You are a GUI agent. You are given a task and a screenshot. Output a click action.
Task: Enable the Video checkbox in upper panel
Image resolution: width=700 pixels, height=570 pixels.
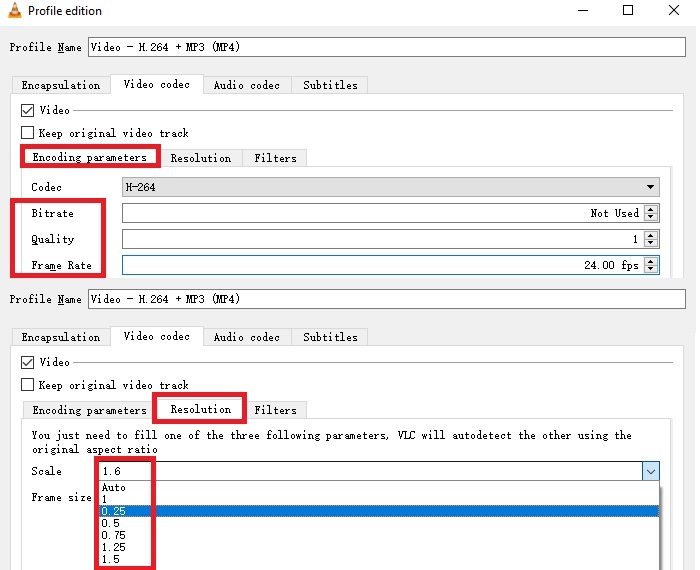27,110
